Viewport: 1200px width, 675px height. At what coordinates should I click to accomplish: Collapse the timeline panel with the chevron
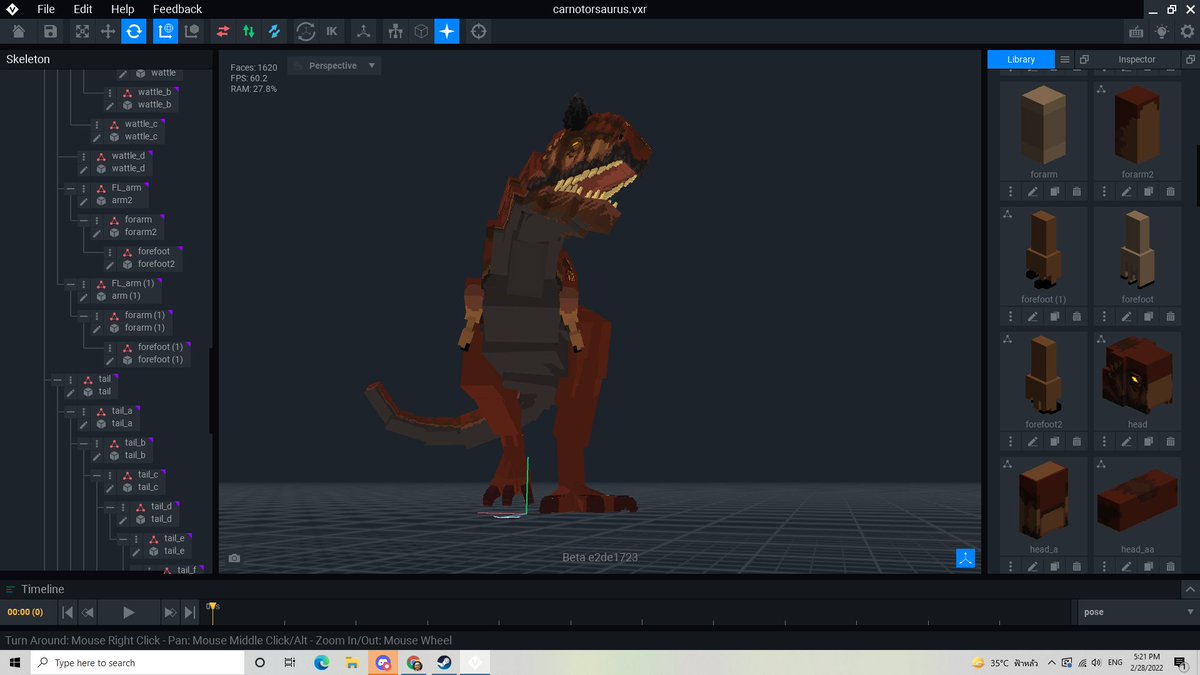tap(1189, 589)
